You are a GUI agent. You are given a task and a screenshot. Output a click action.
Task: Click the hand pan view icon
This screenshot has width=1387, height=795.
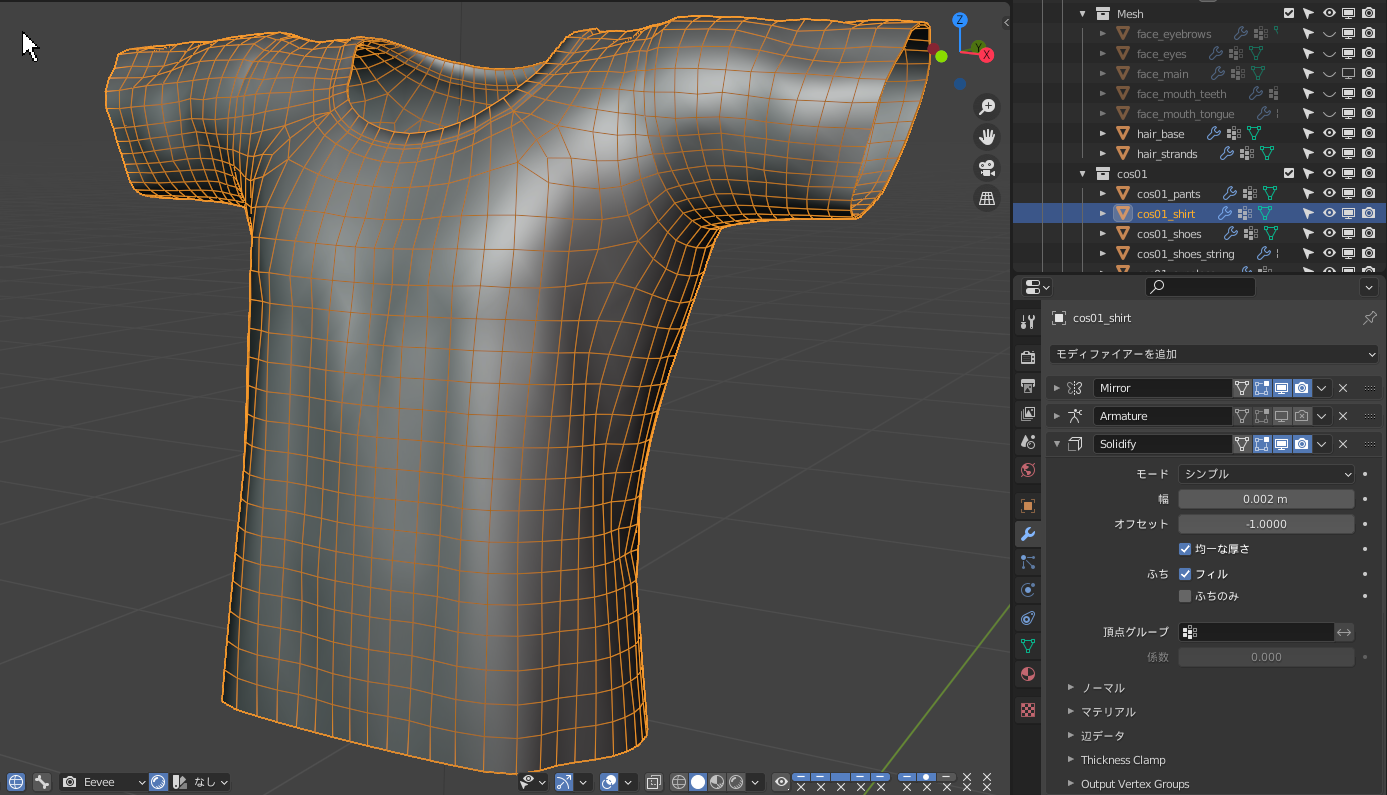pyautogui.click(x=987, y=137)
